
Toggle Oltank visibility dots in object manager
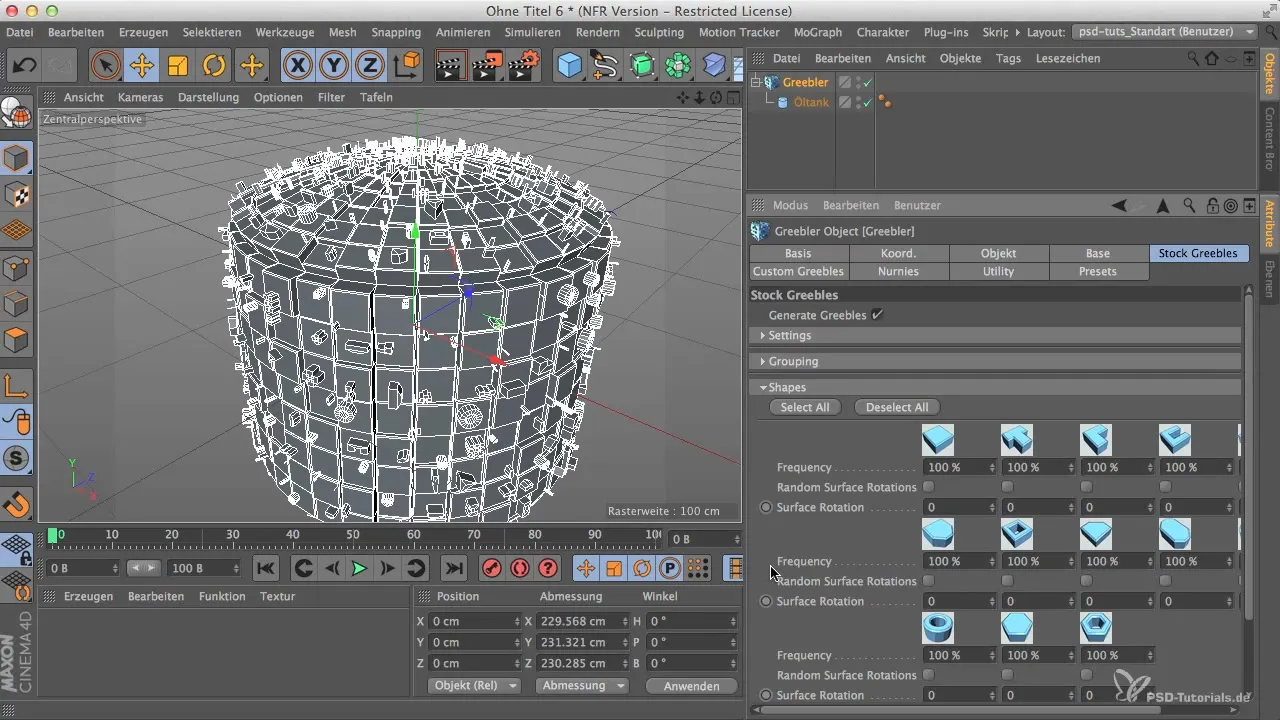(857, 102)
